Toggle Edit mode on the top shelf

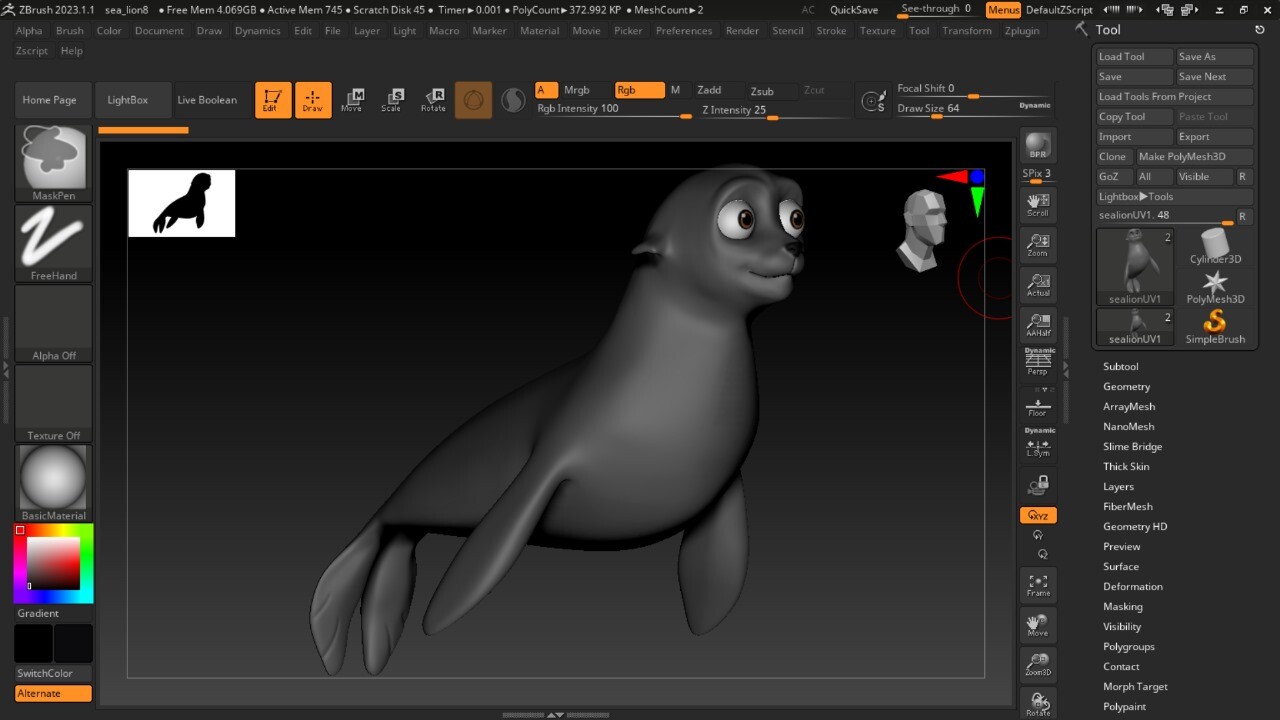click(x=272, y=99)
